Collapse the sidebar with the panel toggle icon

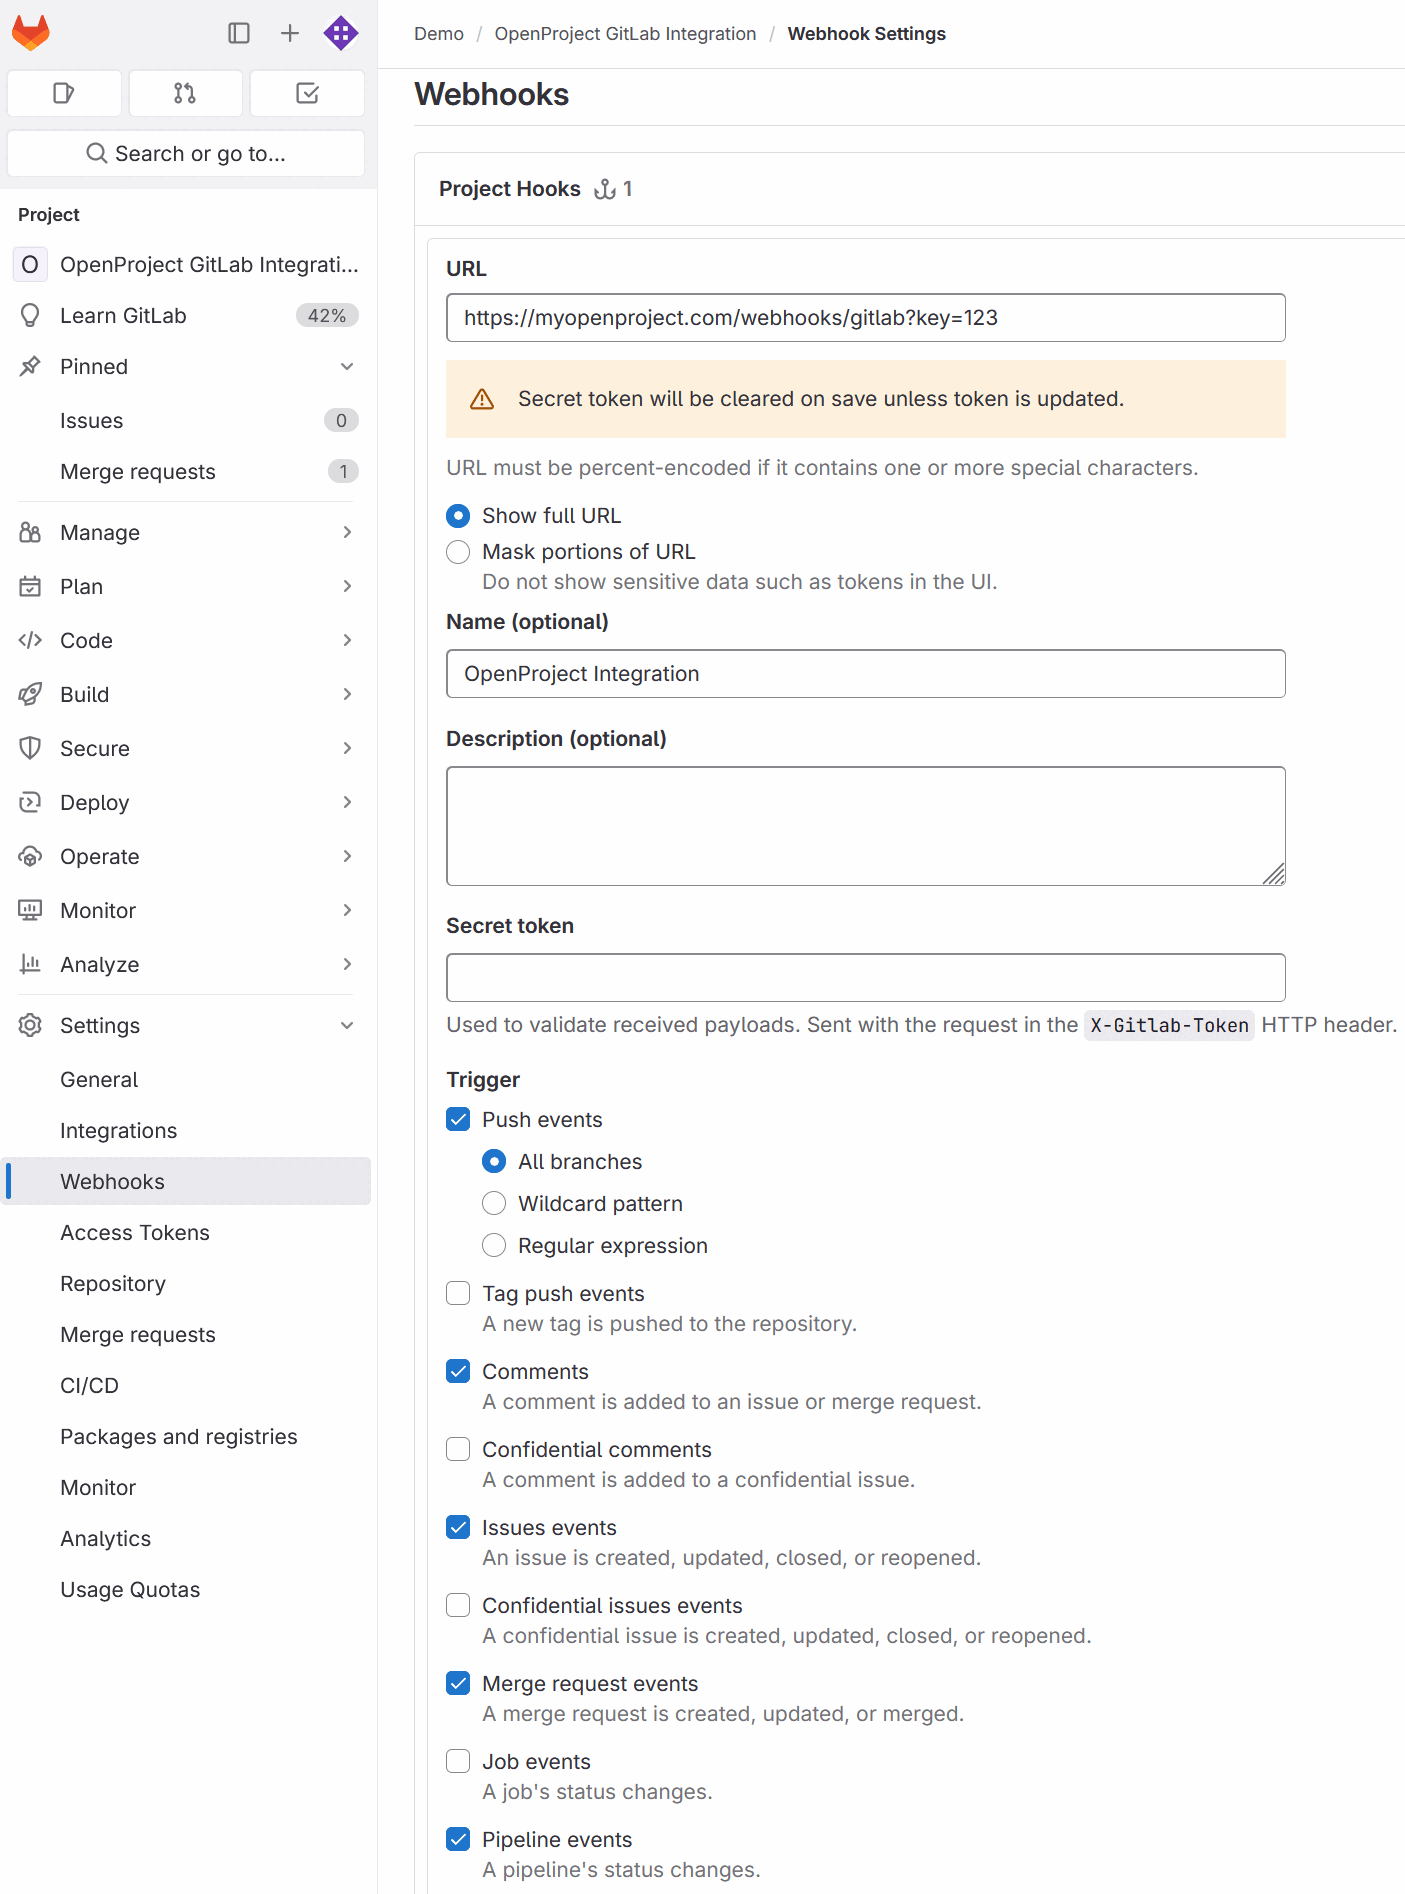238,32
